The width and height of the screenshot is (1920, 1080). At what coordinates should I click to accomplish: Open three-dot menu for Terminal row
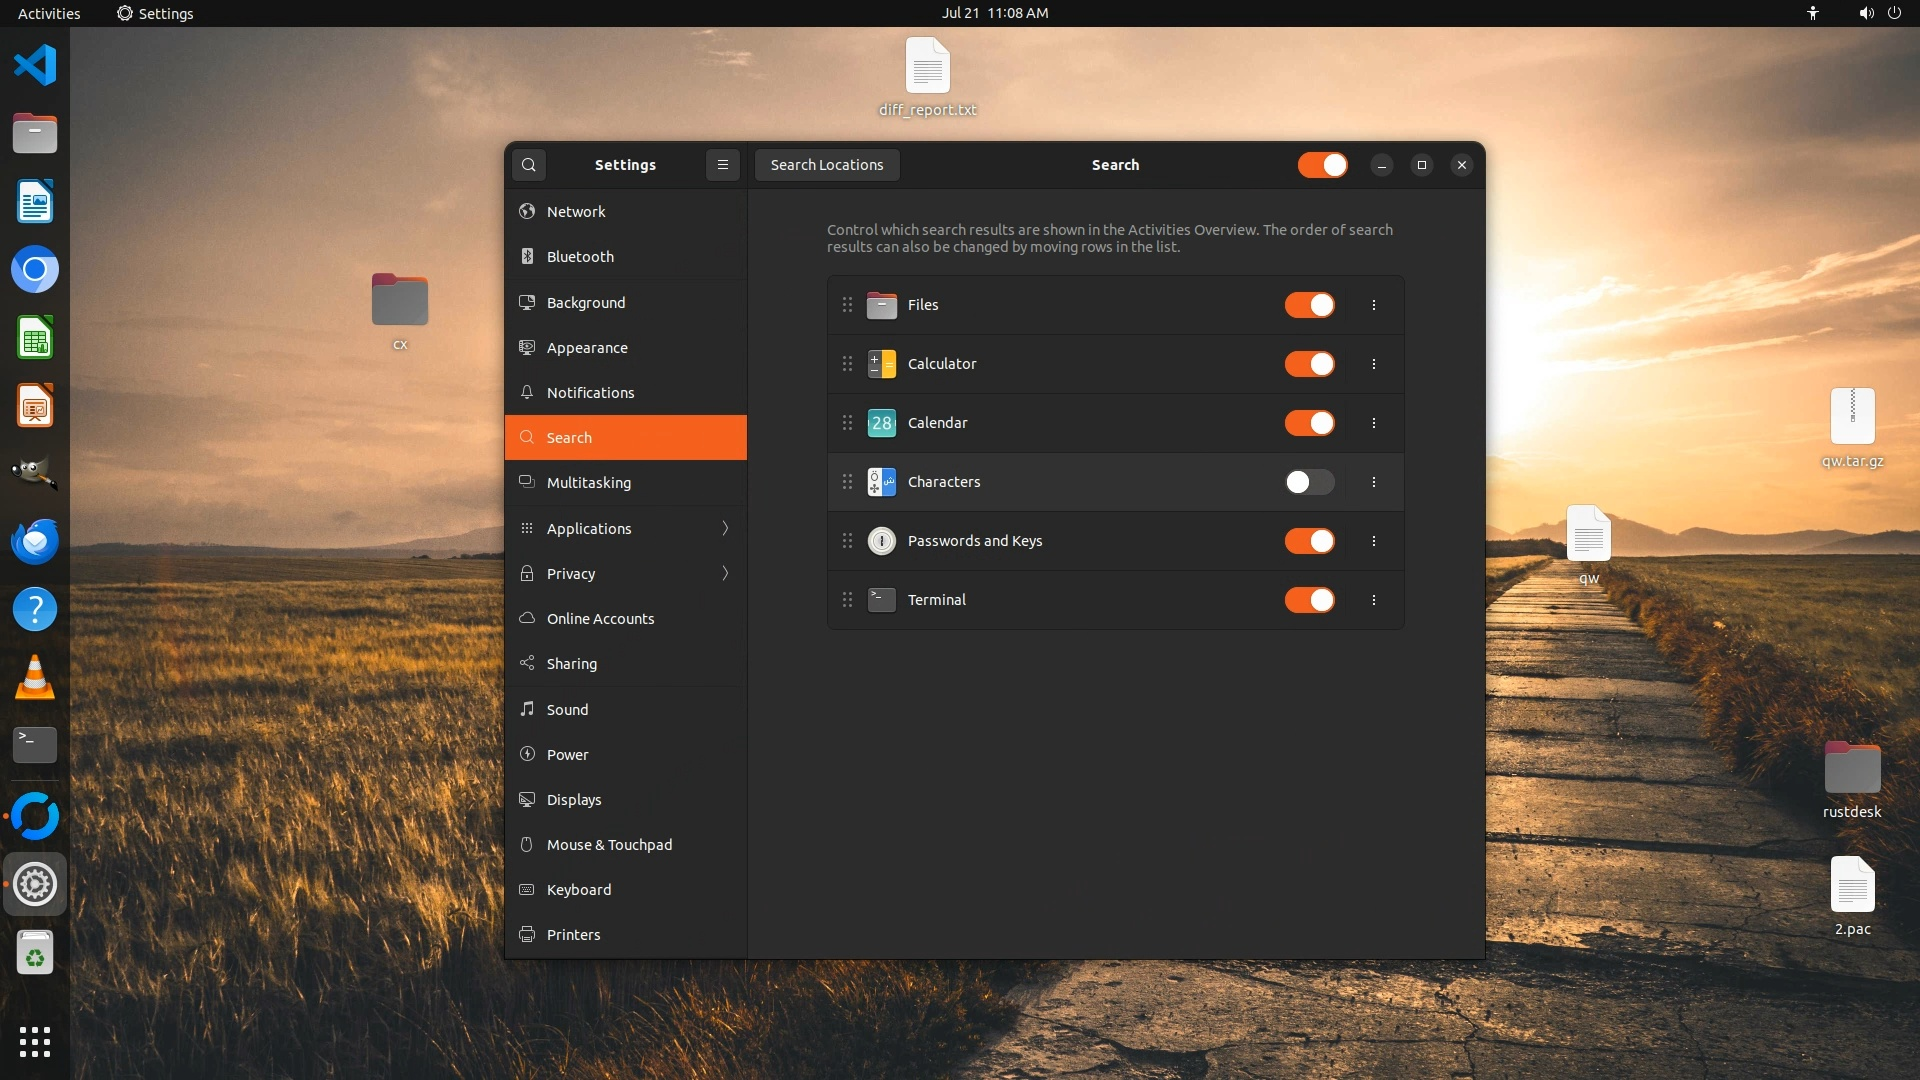(x=1374, y=600)
